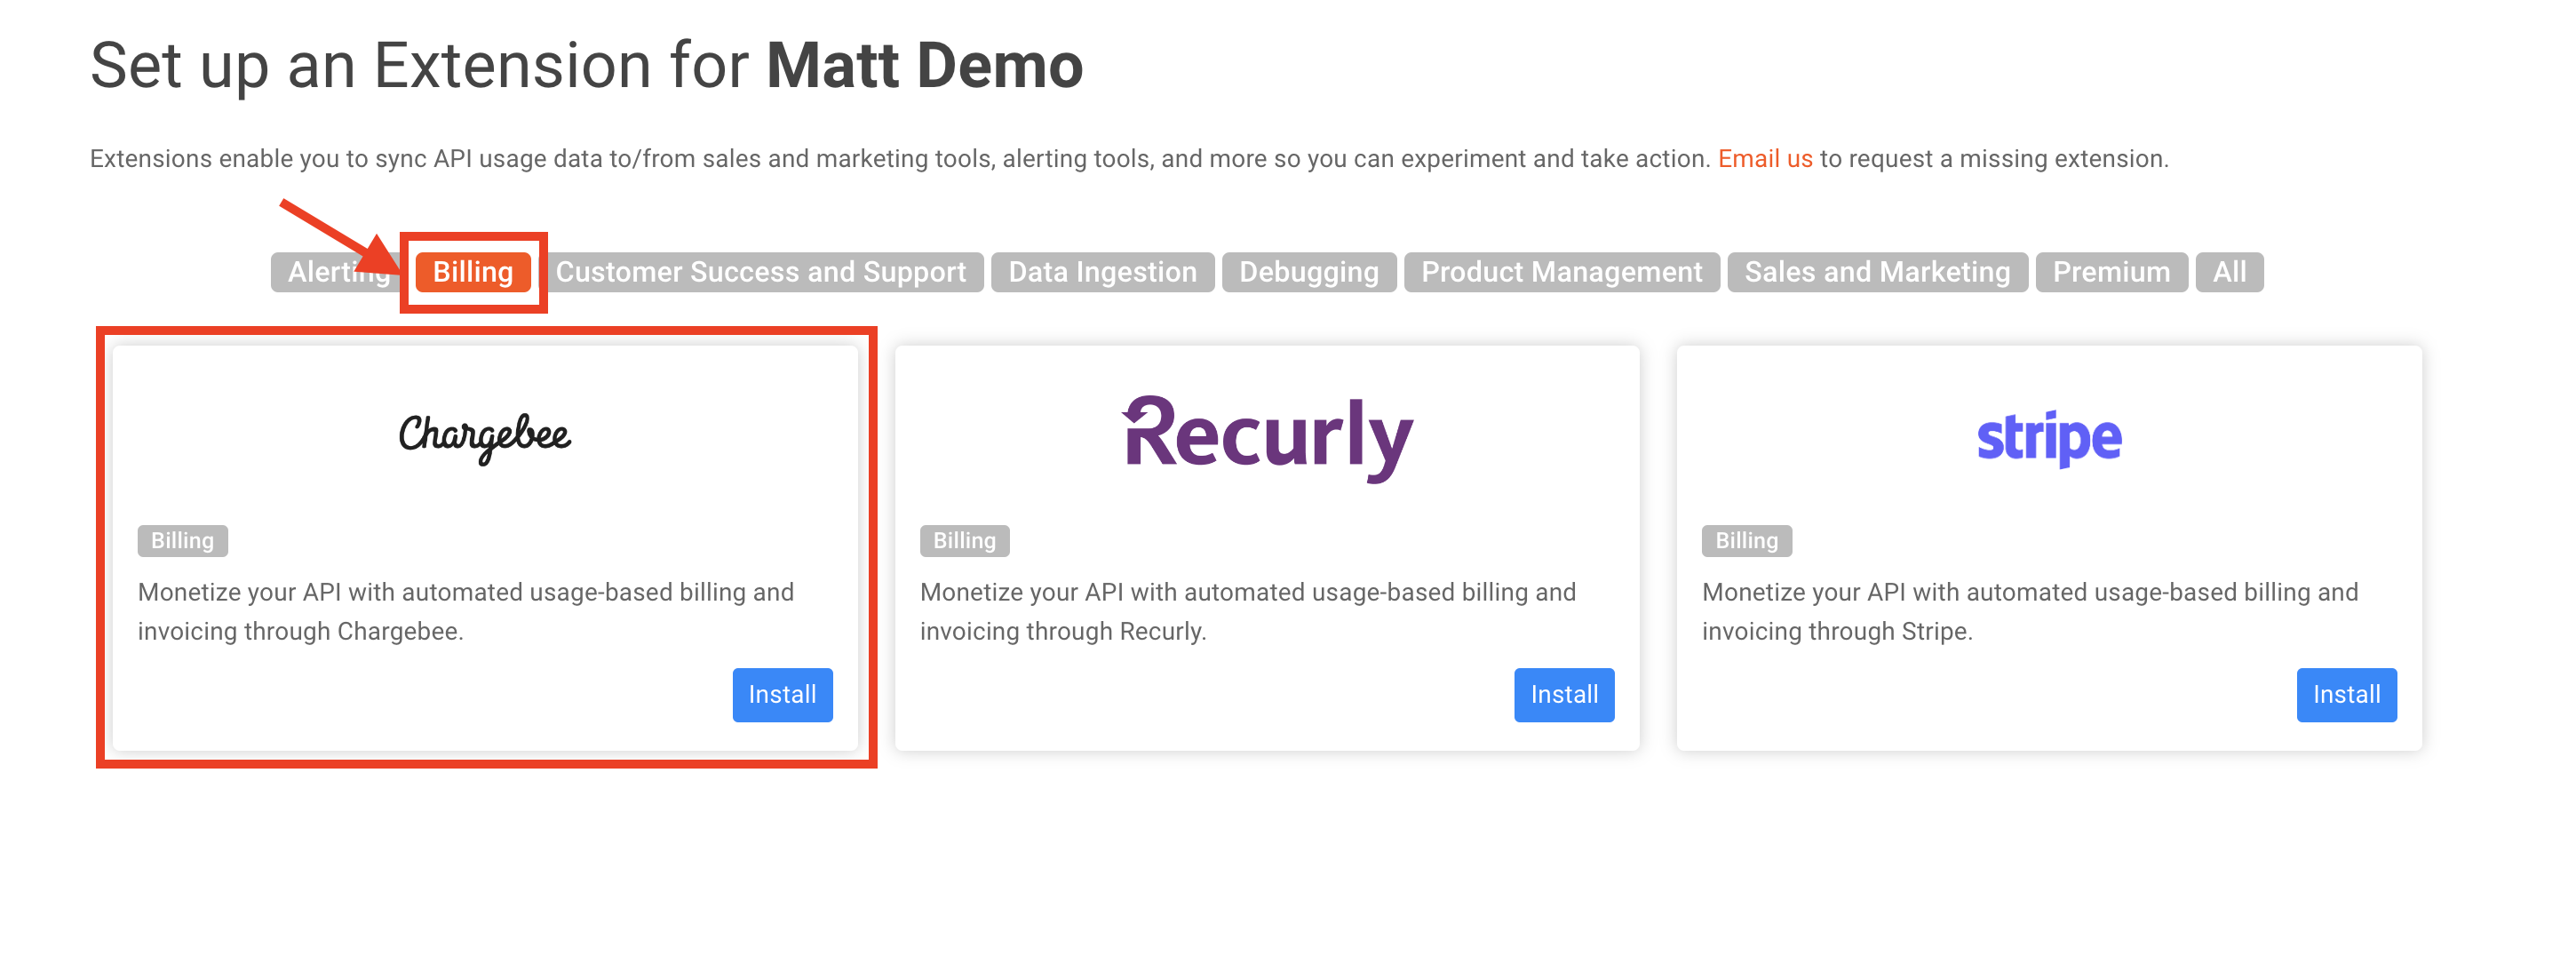Click the Stripe logo
This screenshot has width=2576, height=956.
coord(2048,437)
